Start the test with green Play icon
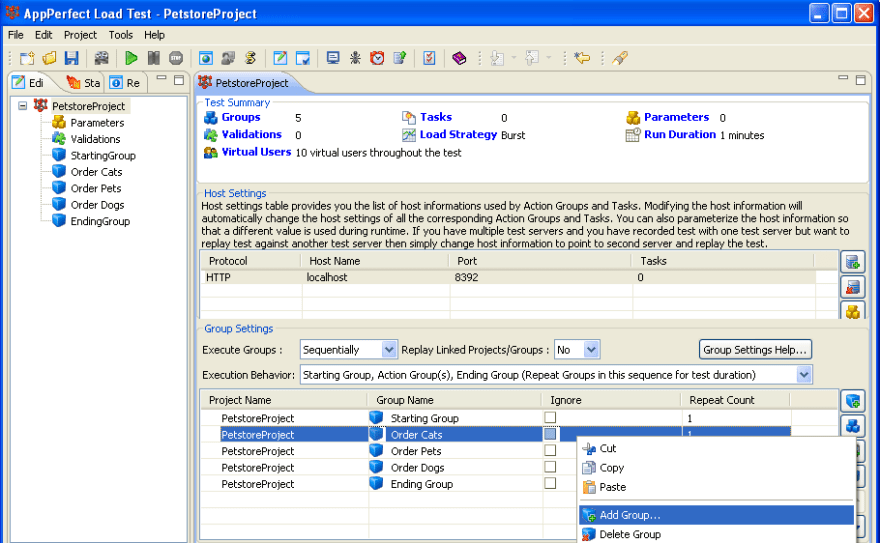This screenshot has height=543, width=880. tap(131, 58)
